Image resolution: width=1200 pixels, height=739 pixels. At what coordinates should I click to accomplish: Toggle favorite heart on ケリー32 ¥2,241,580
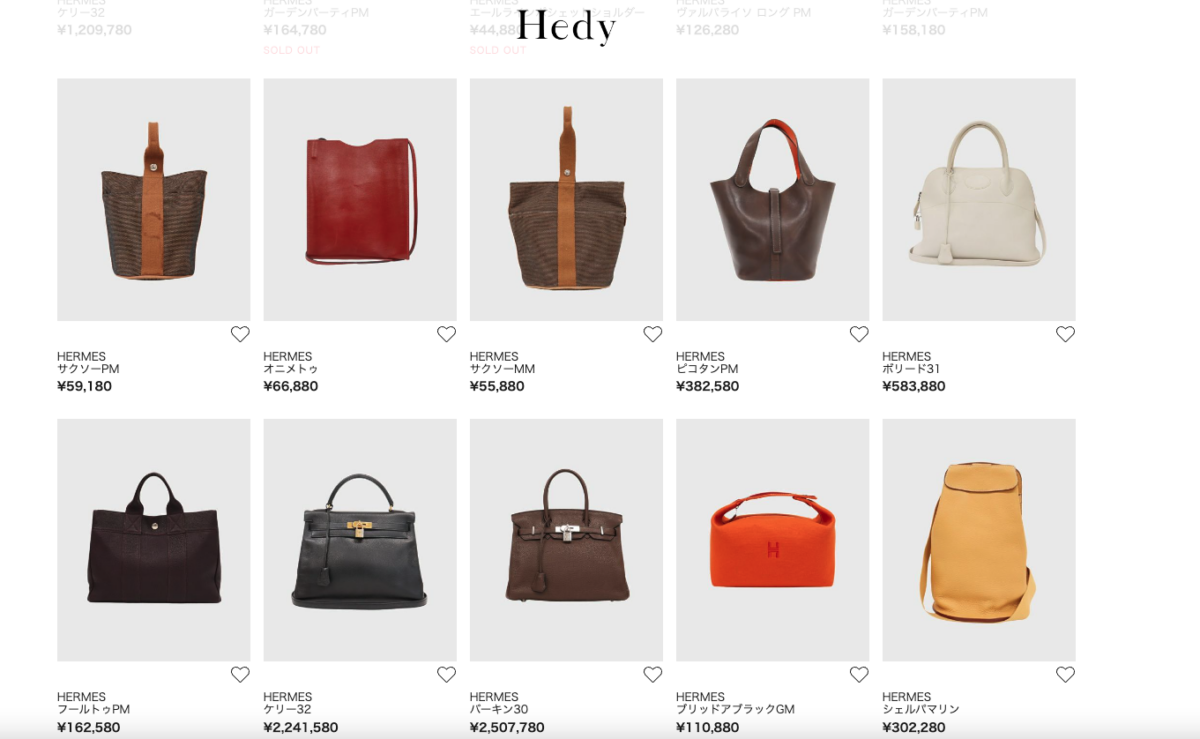[446, 674]
